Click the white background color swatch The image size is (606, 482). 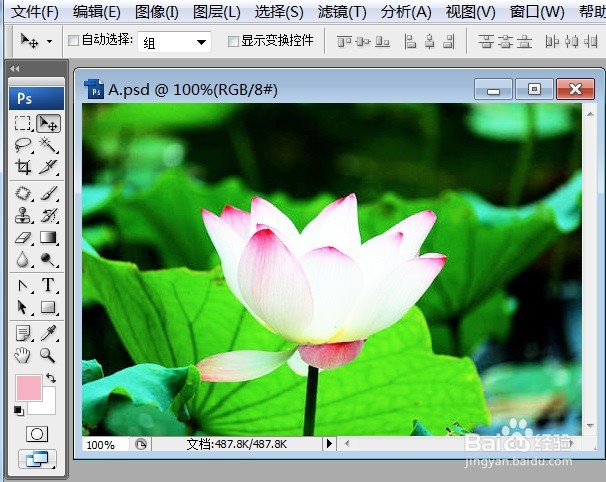pyautogui.click(x=48, y=407)
